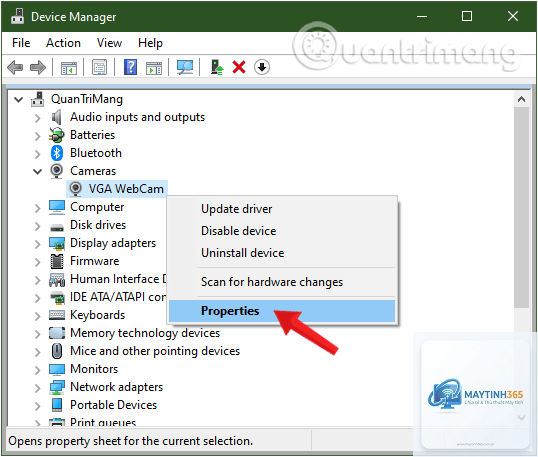This screenshot has width=538, height=457.
Task: Click the Portable Devices icon
Action: coord(57,405)
